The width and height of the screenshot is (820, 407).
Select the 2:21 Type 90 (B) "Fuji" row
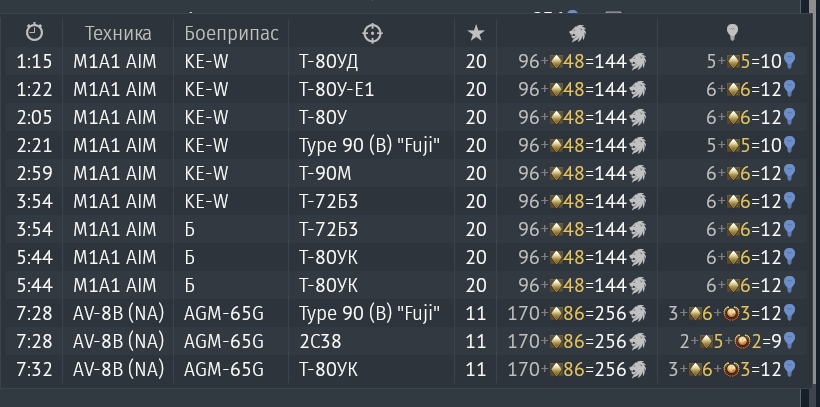point(400,145)
